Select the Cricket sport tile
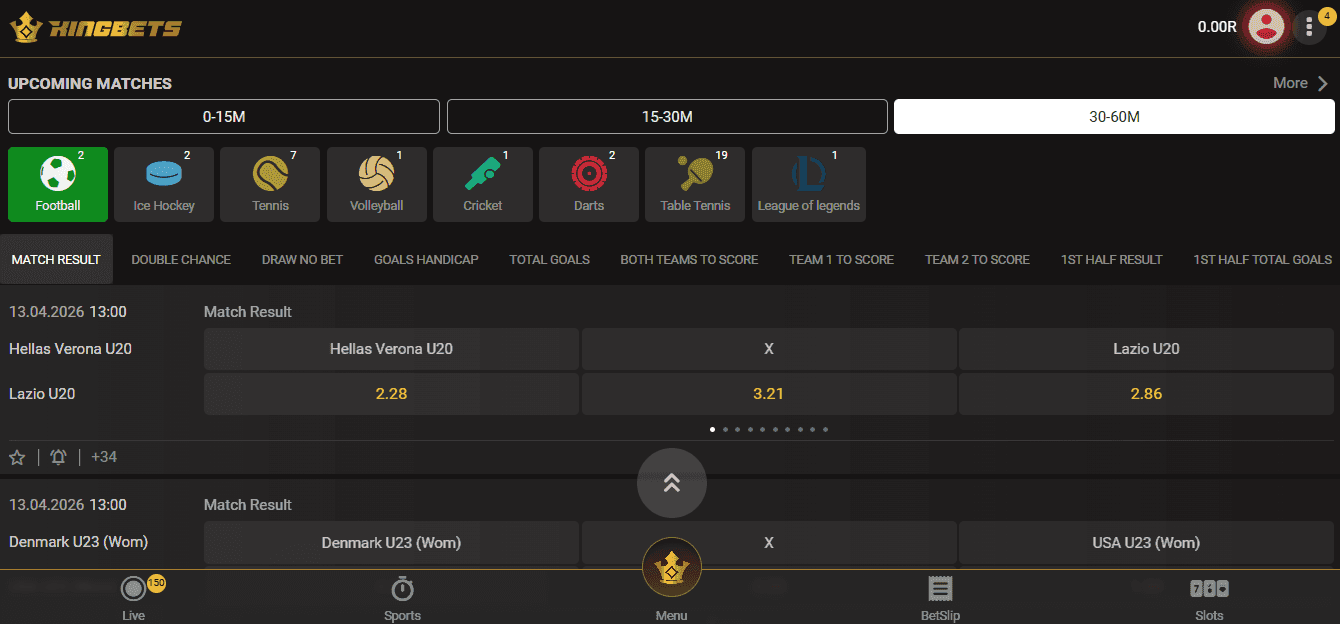 (x=483, y=184)
